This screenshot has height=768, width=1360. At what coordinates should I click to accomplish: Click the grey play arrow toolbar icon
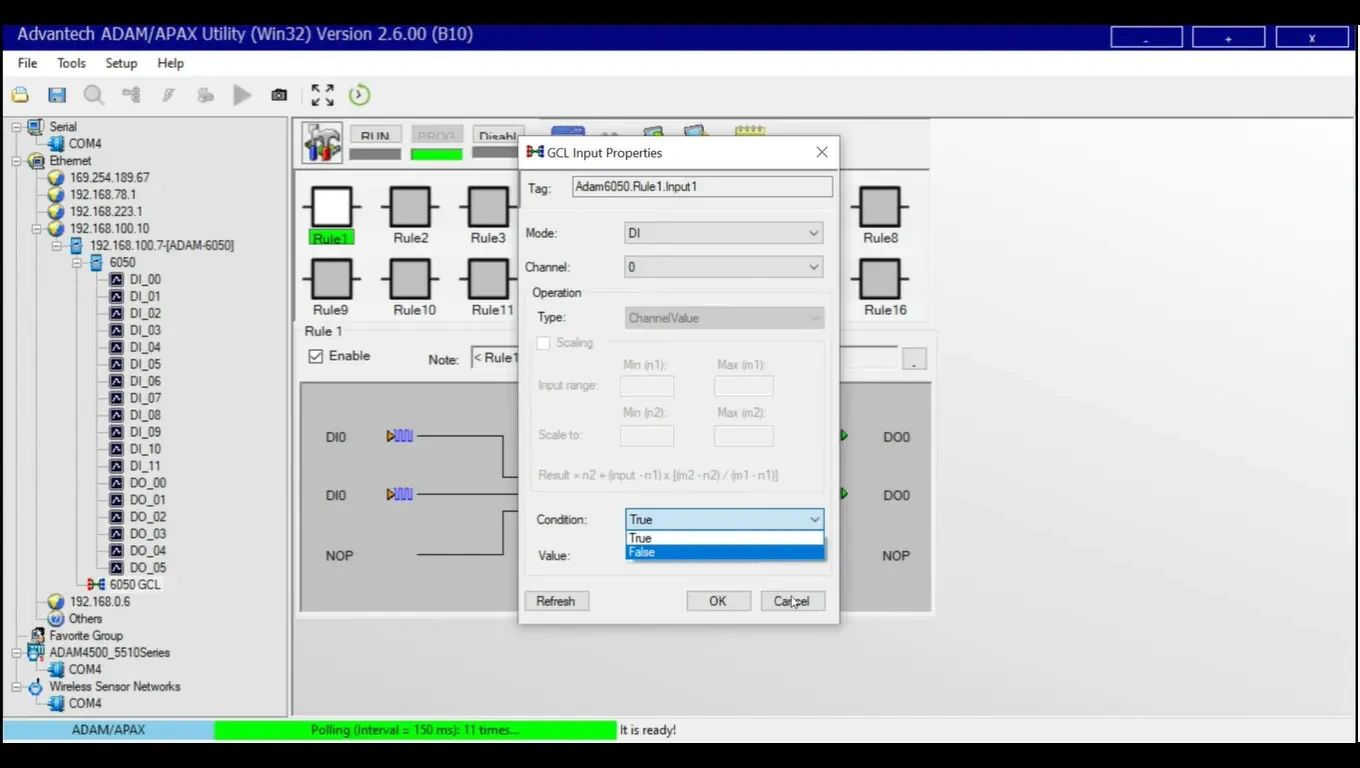point(242,95)
